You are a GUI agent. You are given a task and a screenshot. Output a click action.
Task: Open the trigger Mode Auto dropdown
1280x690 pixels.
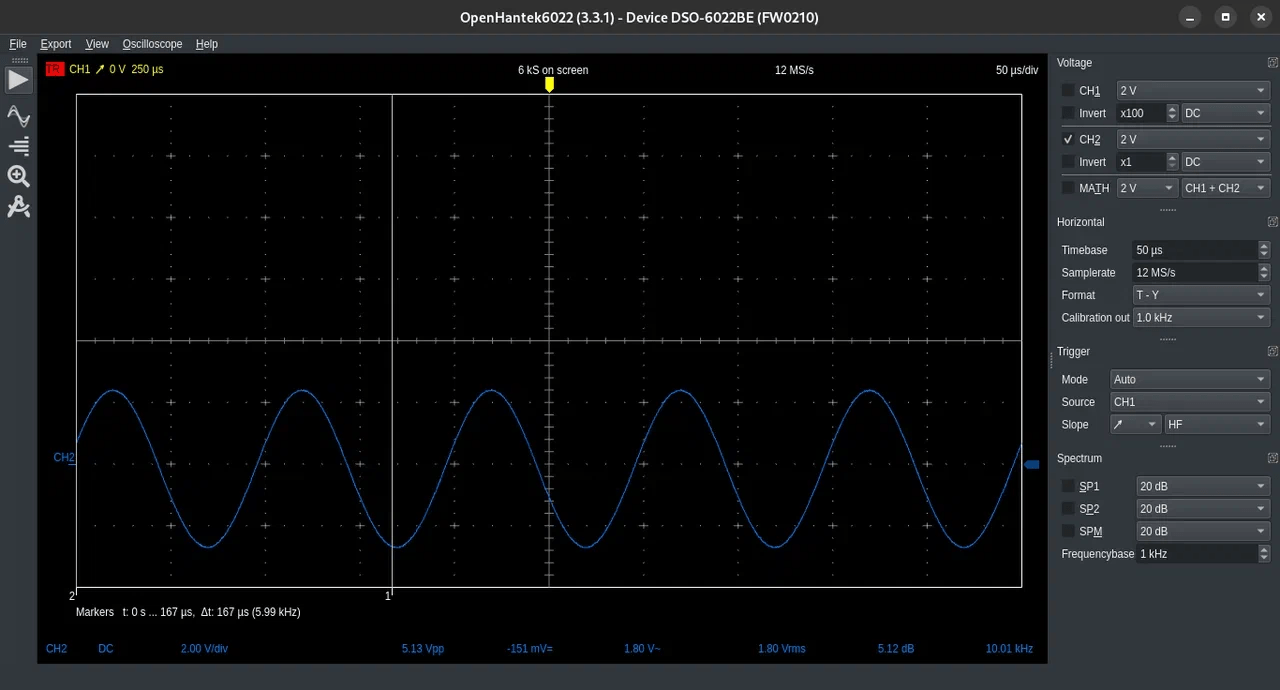(x=1190, y=380)
